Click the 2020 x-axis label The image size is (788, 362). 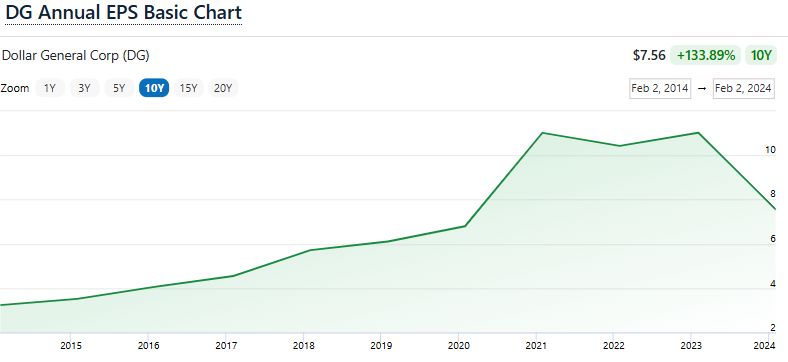pyautogui.click(x=458, y=346)
